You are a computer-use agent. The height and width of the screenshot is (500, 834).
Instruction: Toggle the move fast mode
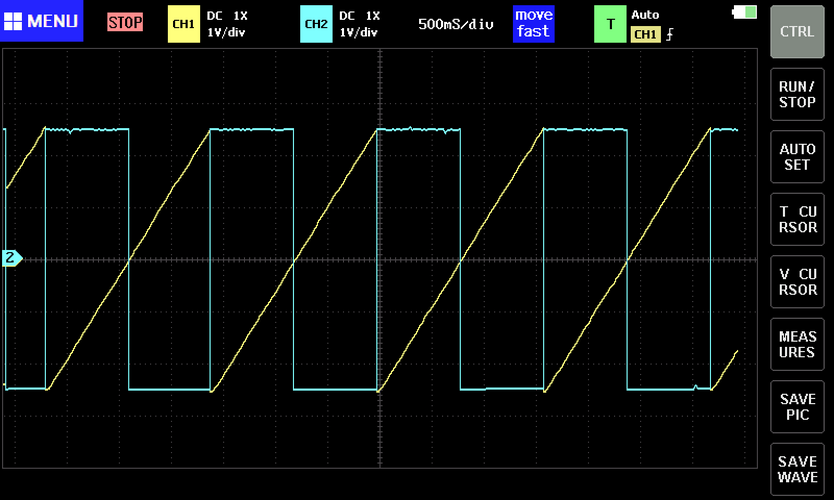533,24
